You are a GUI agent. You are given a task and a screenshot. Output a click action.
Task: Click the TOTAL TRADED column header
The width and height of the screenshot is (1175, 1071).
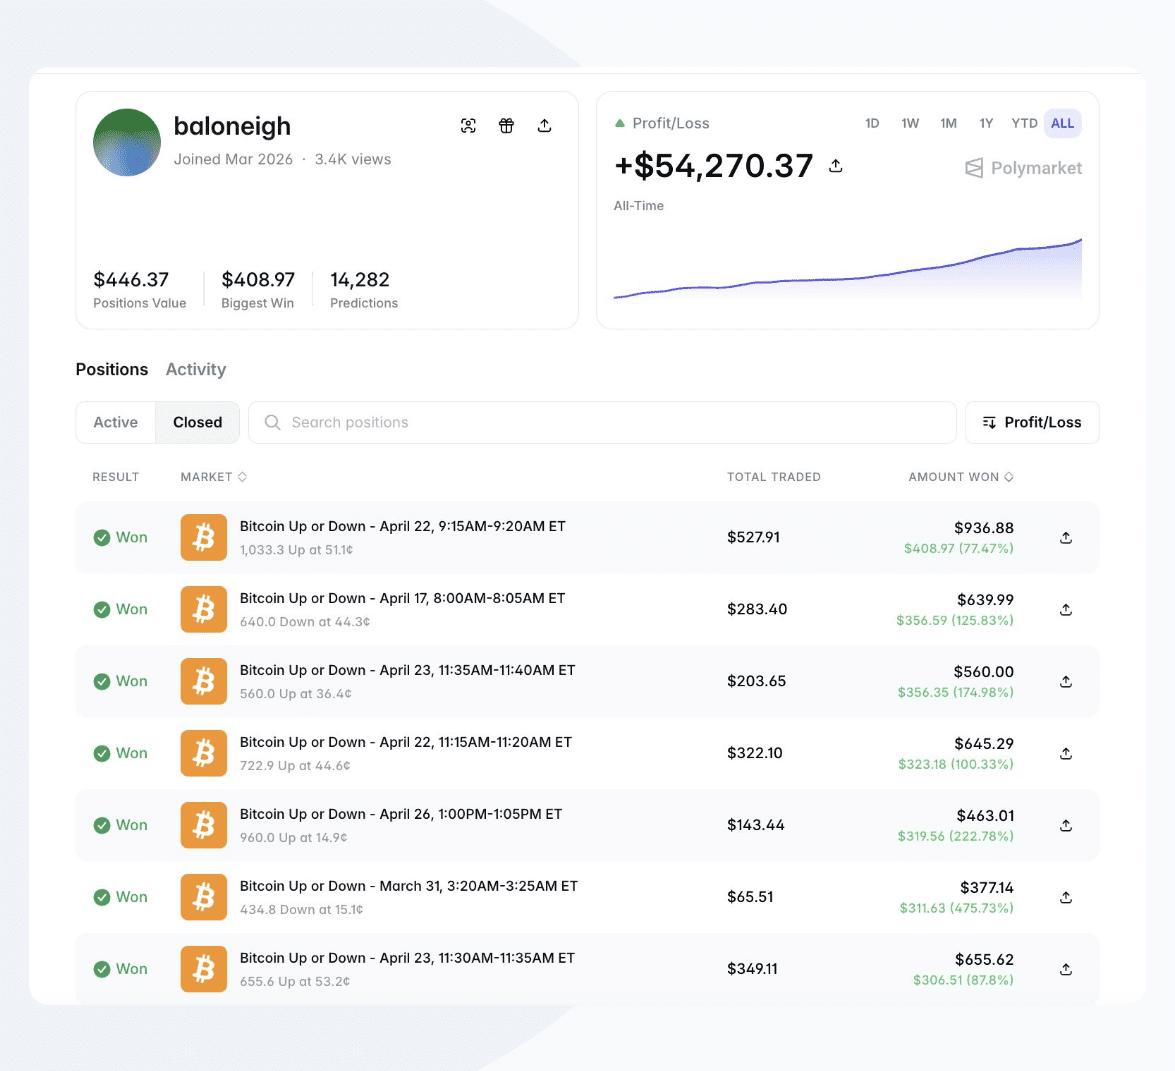[773, 477]
